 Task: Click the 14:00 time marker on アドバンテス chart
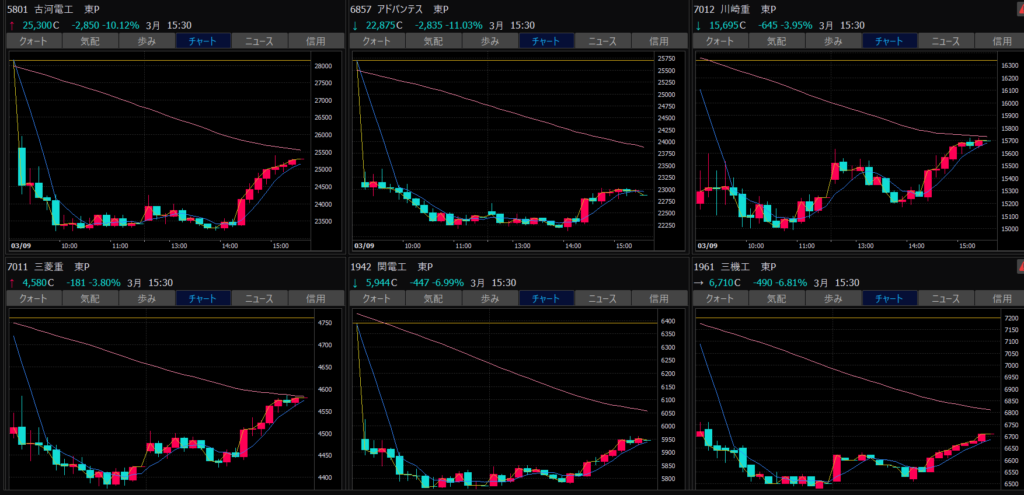572,243
